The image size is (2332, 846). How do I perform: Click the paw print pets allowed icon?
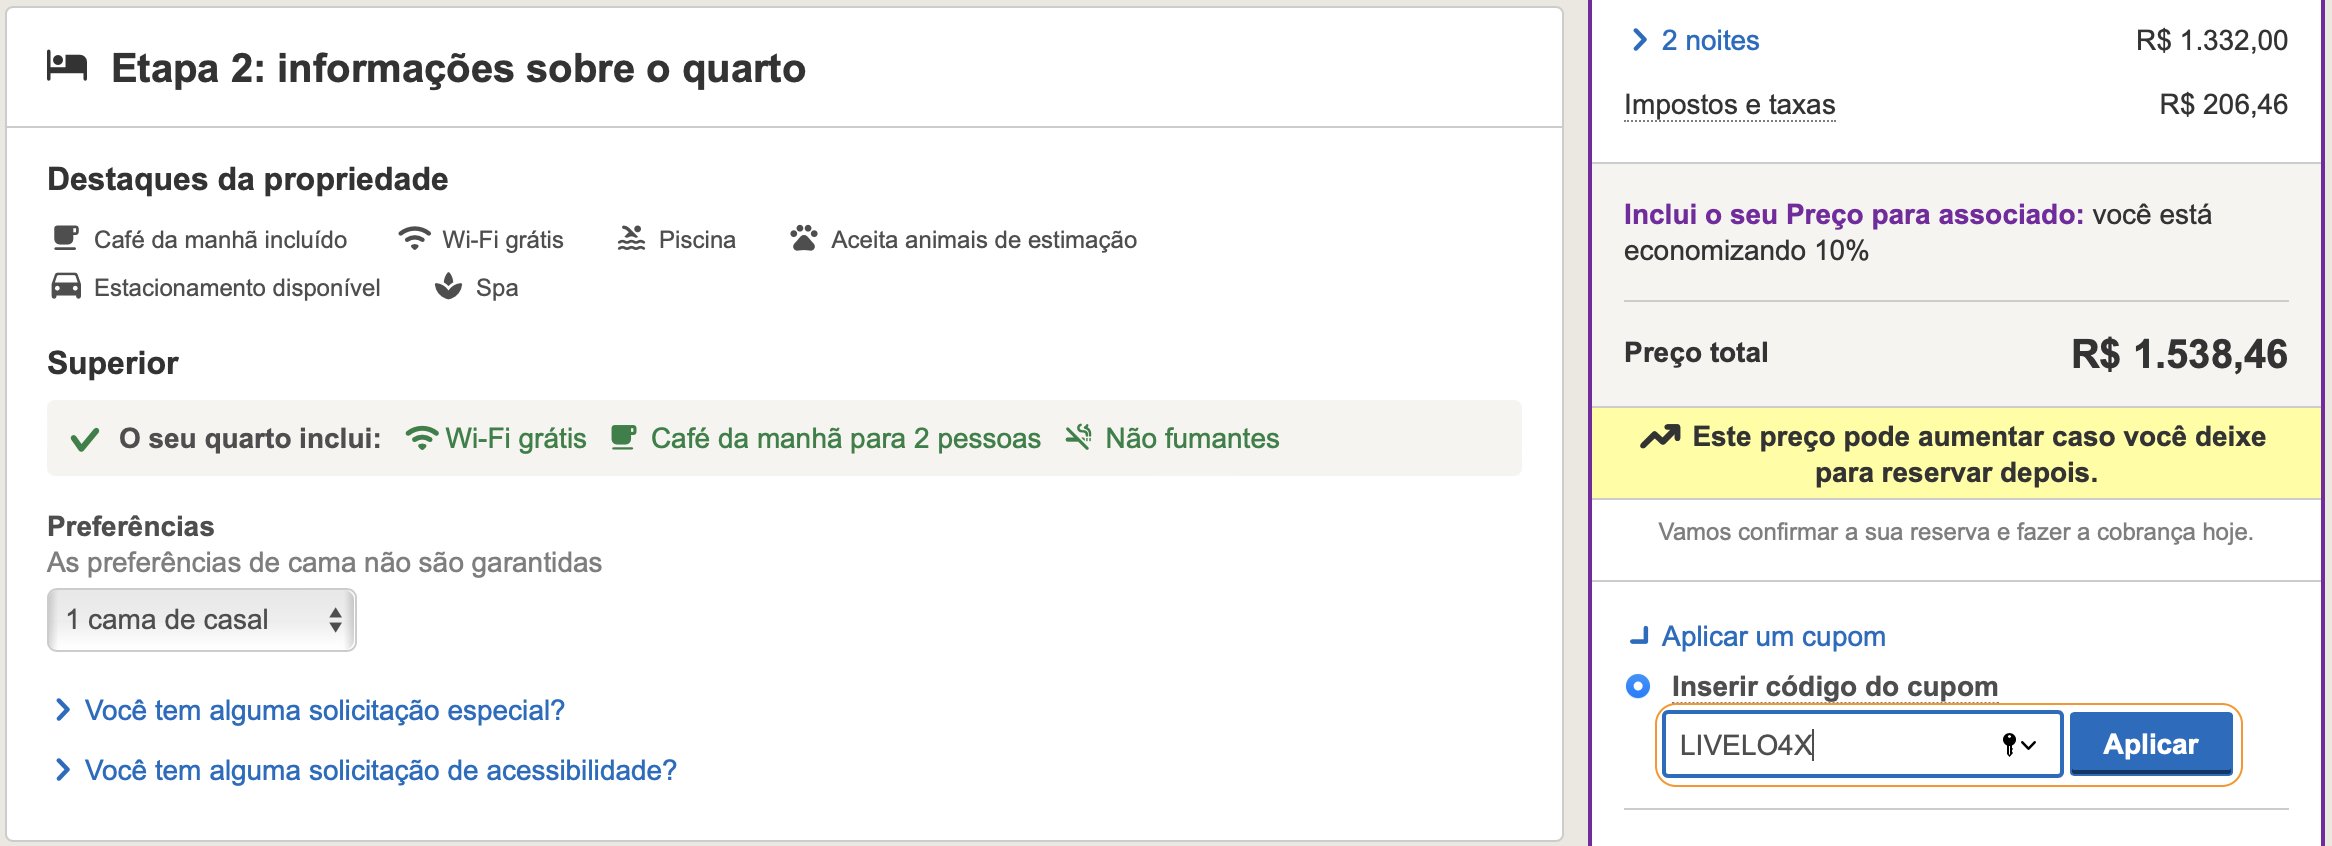[803, 239]
